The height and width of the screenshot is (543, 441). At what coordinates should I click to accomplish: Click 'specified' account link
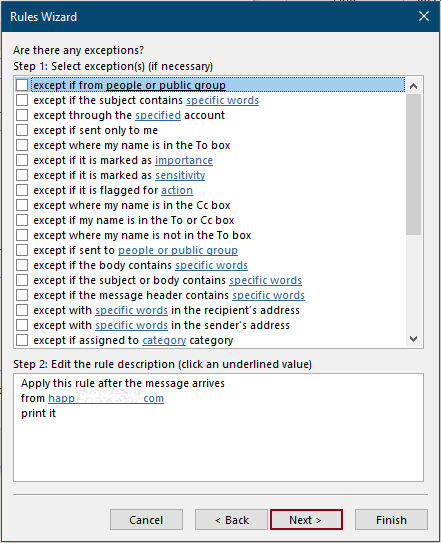click(x=158, y=115)
